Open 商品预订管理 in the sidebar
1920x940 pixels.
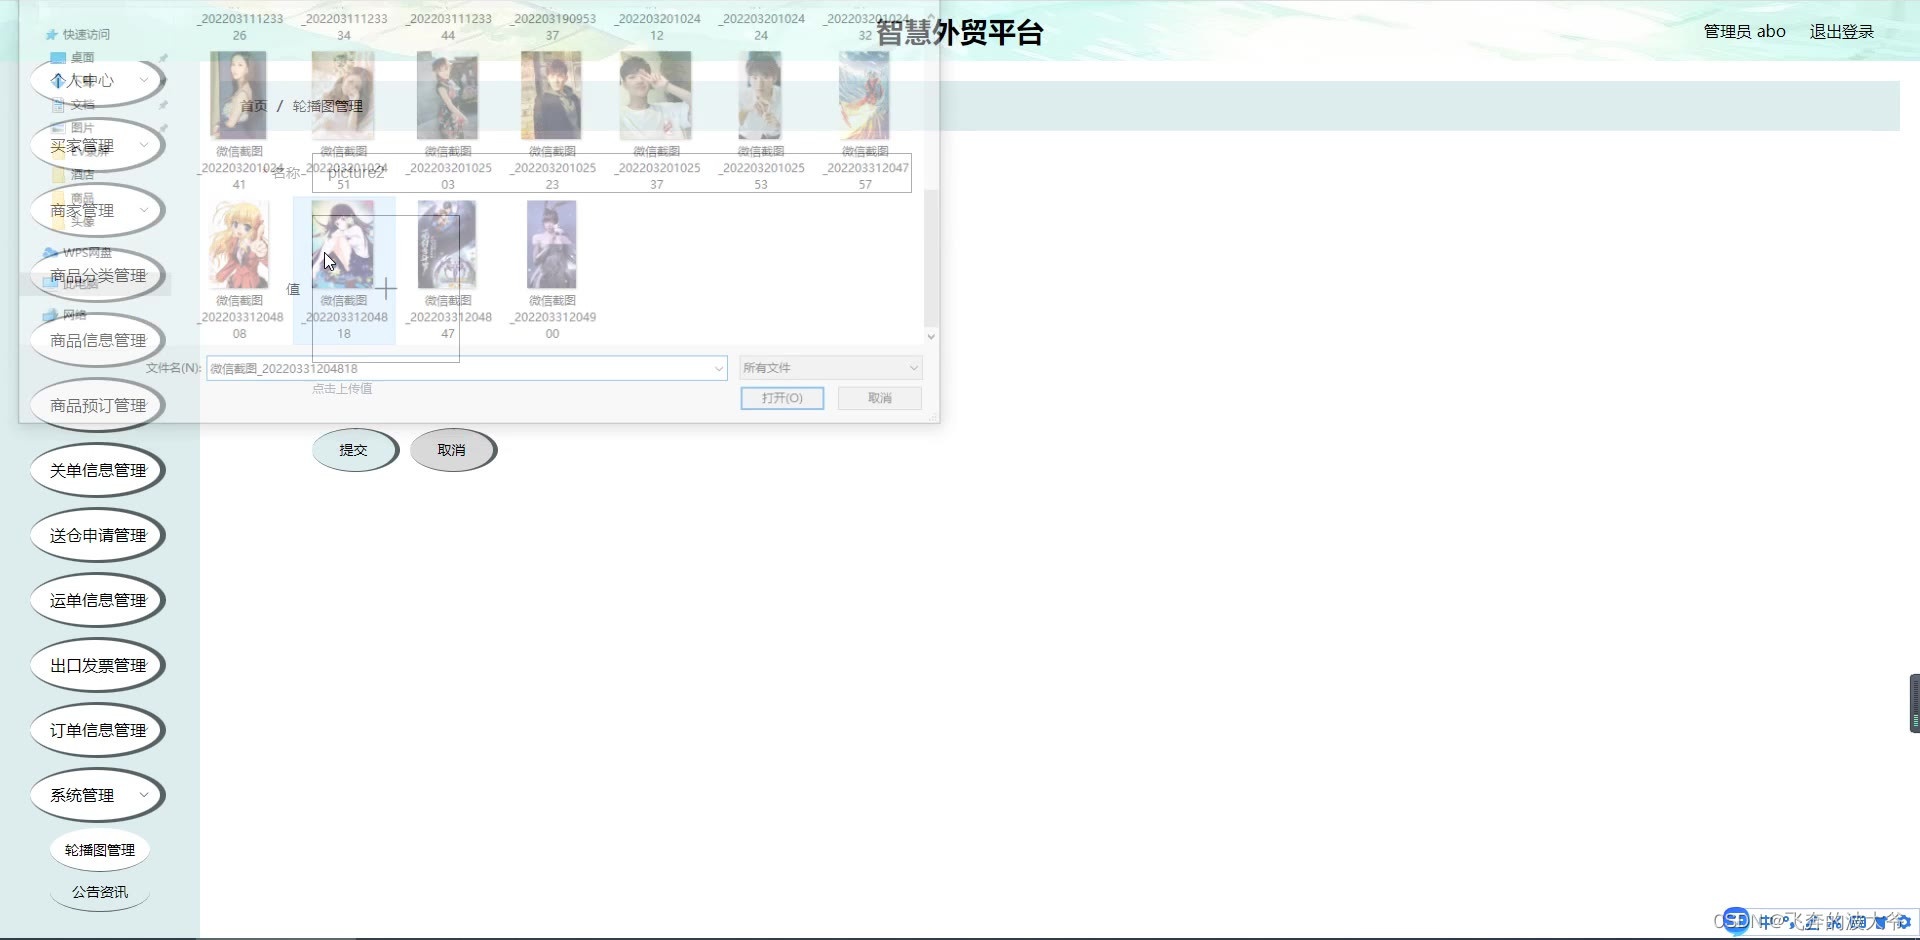tap(98, 405)
